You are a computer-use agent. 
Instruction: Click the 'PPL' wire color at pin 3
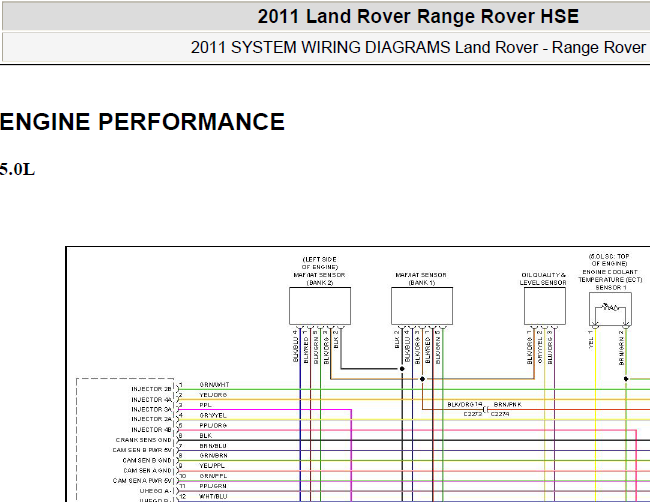coord(205,405)
